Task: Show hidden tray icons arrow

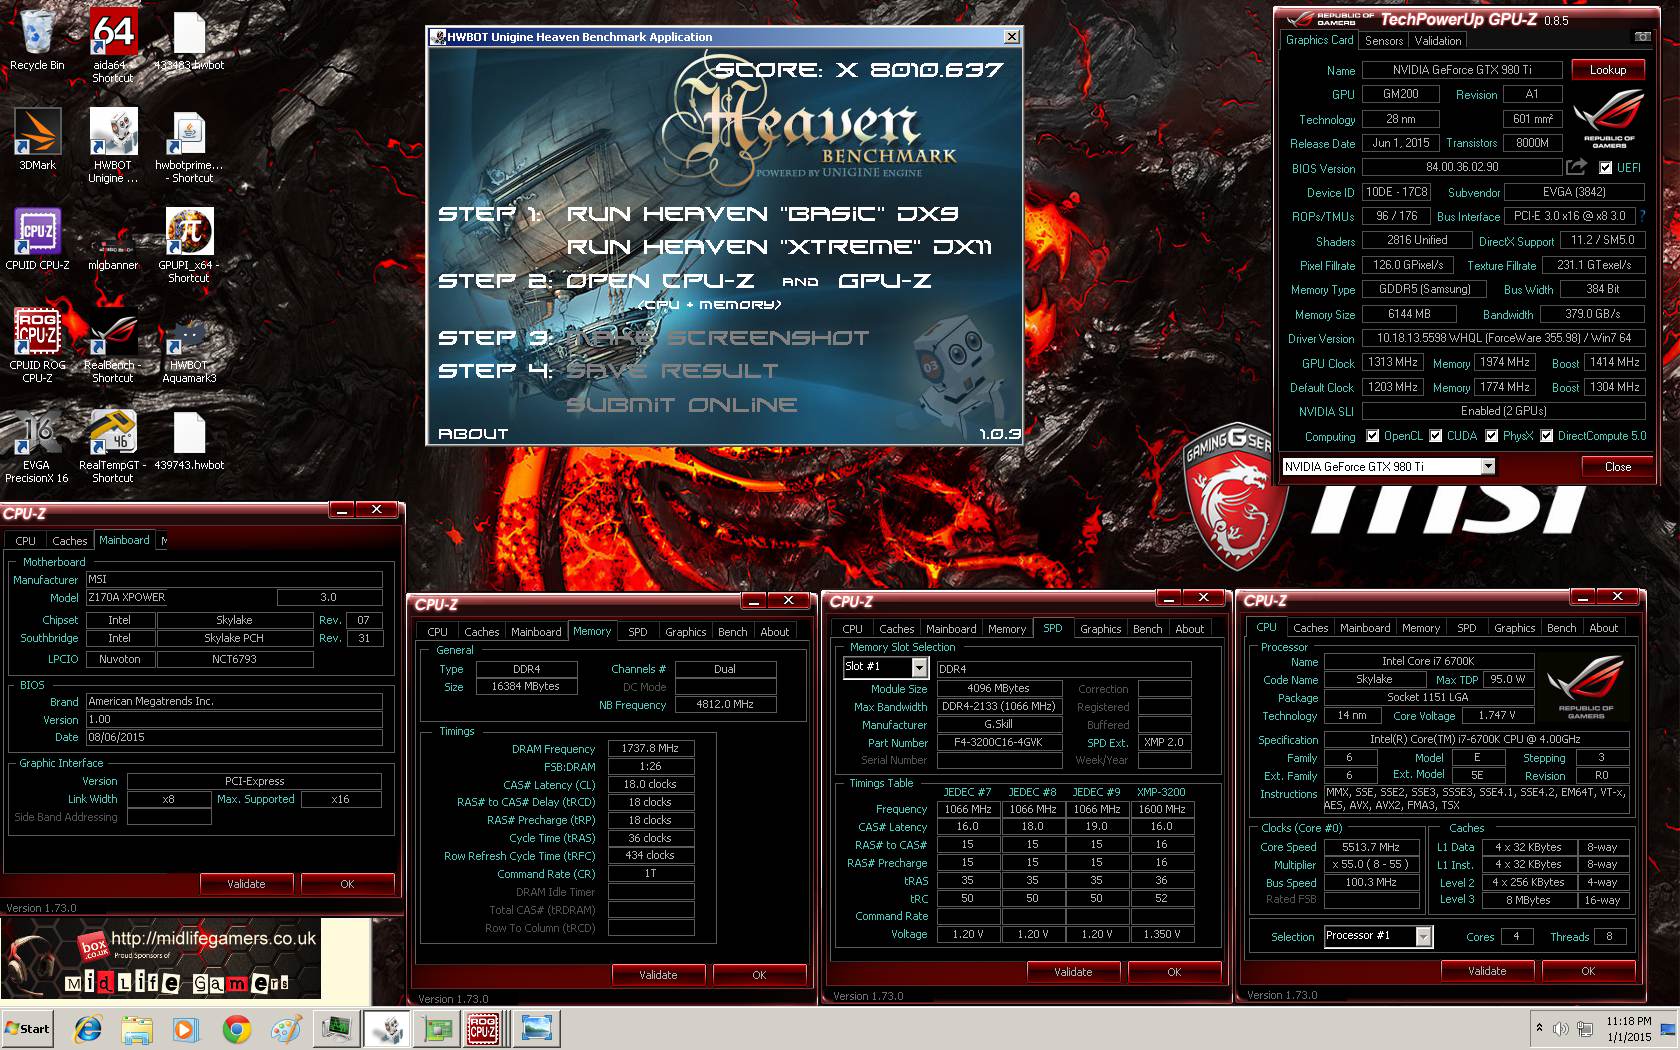Action: coord(1539,1028)
